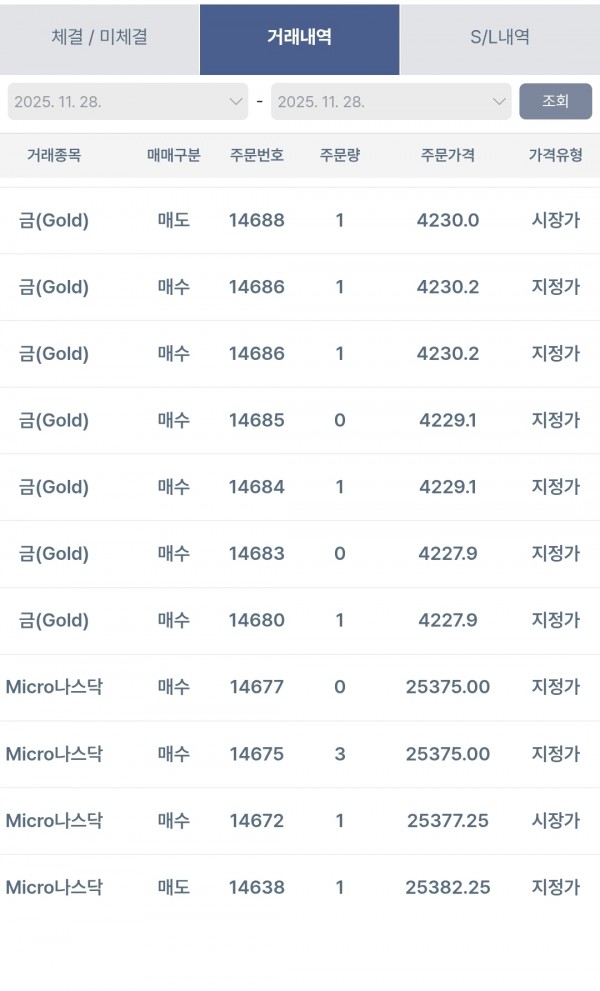The width and height of the screenshot is (600, 991).
Task: Sort by the 거래종목 column header
Action: (54, 155)
